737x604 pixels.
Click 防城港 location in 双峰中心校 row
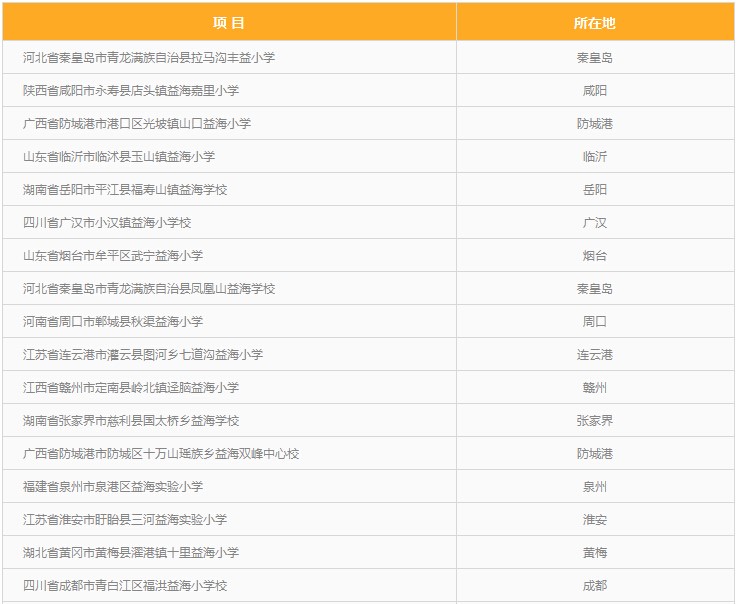coord(595,454)
